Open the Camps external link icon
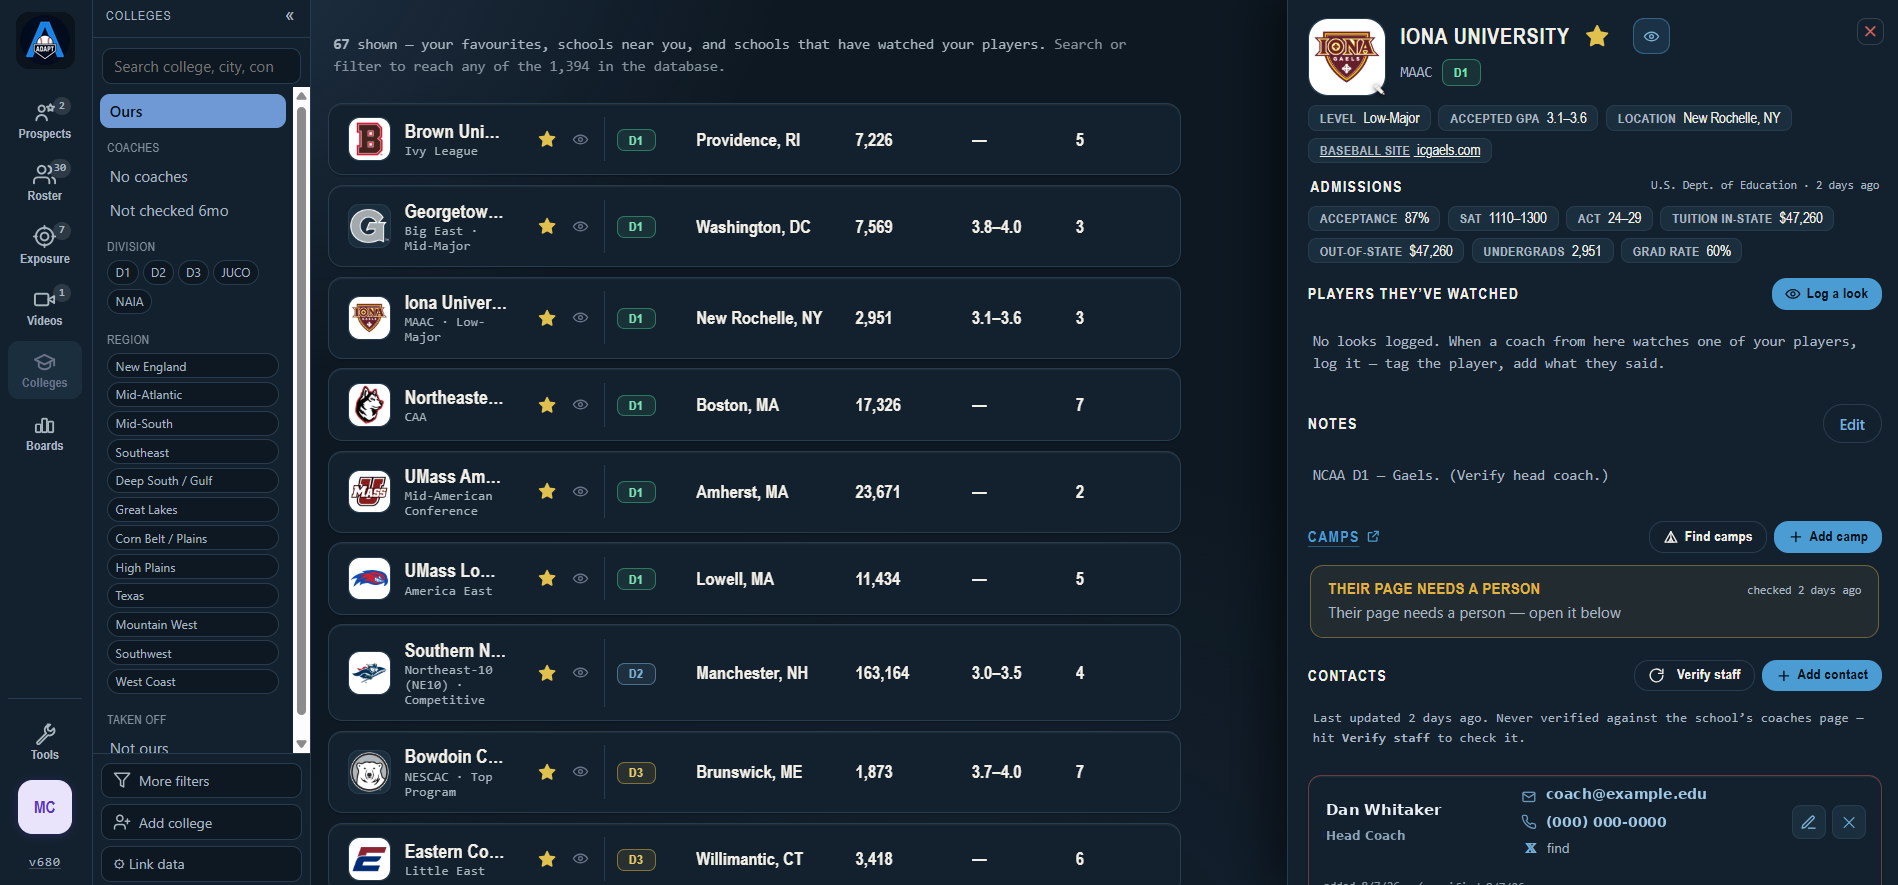This screenshot has width=1898, height=885. (1373, 537)
